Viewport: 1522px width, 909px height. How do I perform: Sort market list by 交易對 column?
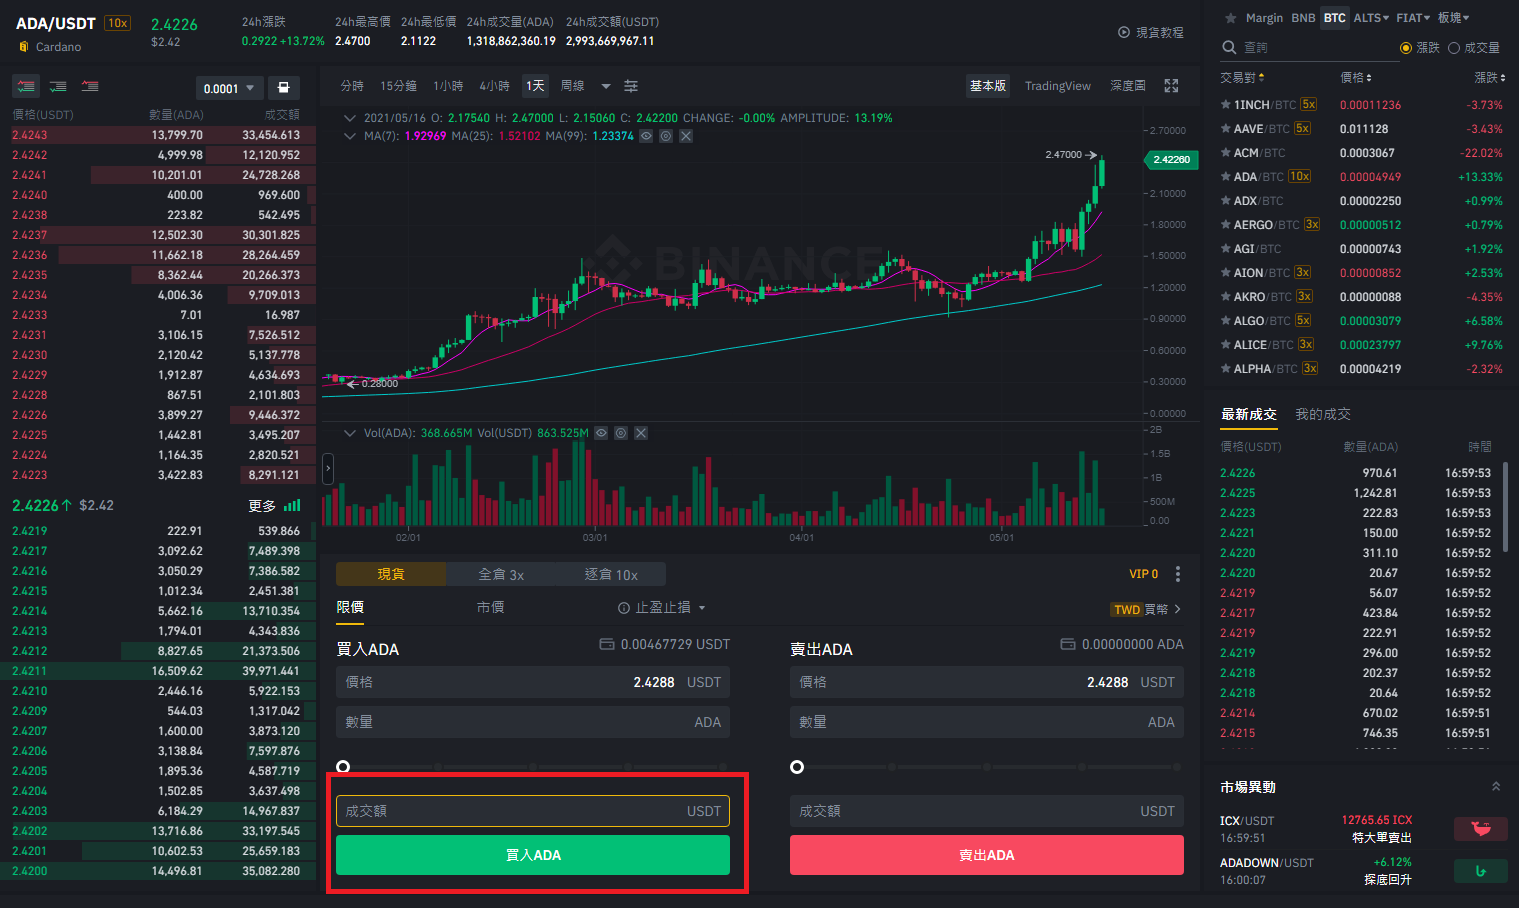(x=1242, y=77)
